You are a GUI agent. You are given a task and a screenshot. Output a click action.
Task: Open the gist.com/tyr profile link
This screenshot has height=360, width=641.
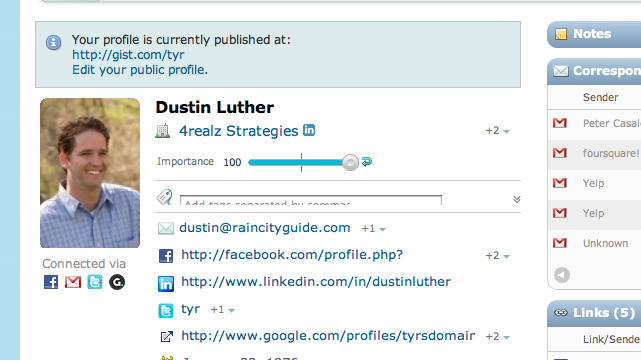(x=128, y=55)
